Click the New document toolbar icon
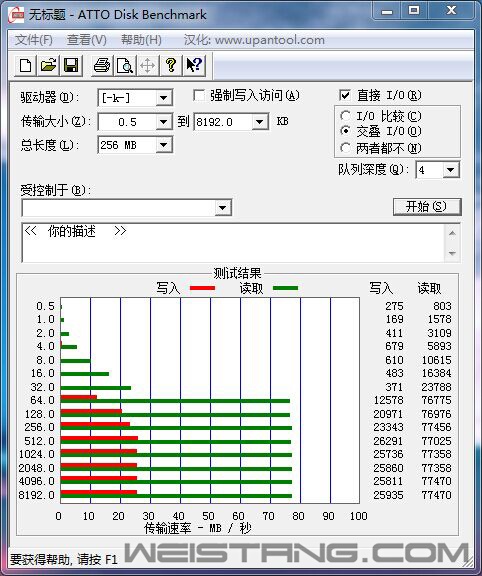This screenshot has height=576, width=482. click(x=25, y=66)
